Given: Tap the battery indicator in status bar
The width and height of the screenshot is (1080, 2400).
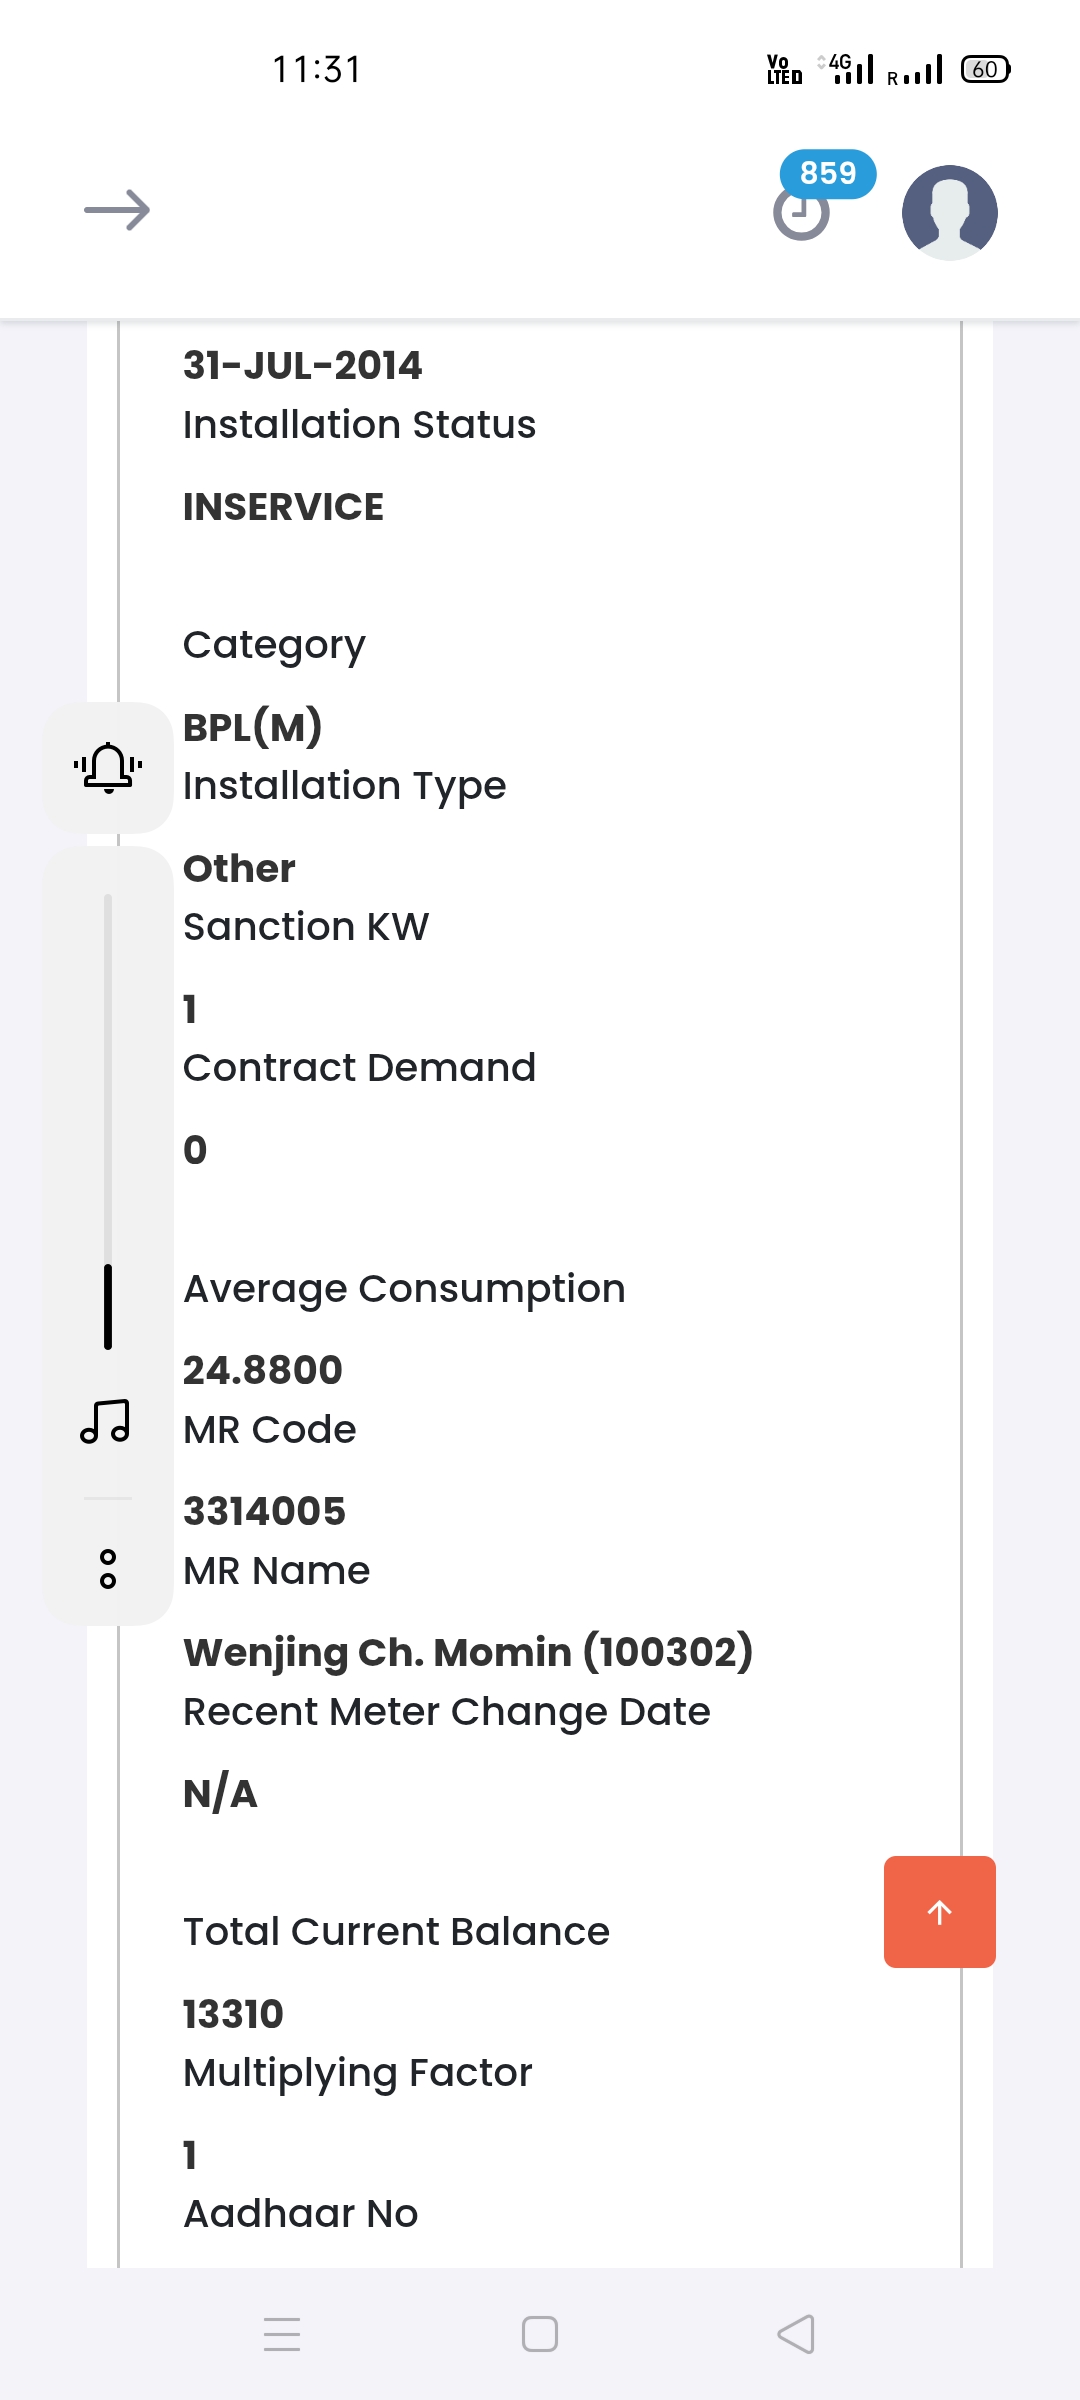Looking at the screenshot, I should coord(986,69).
